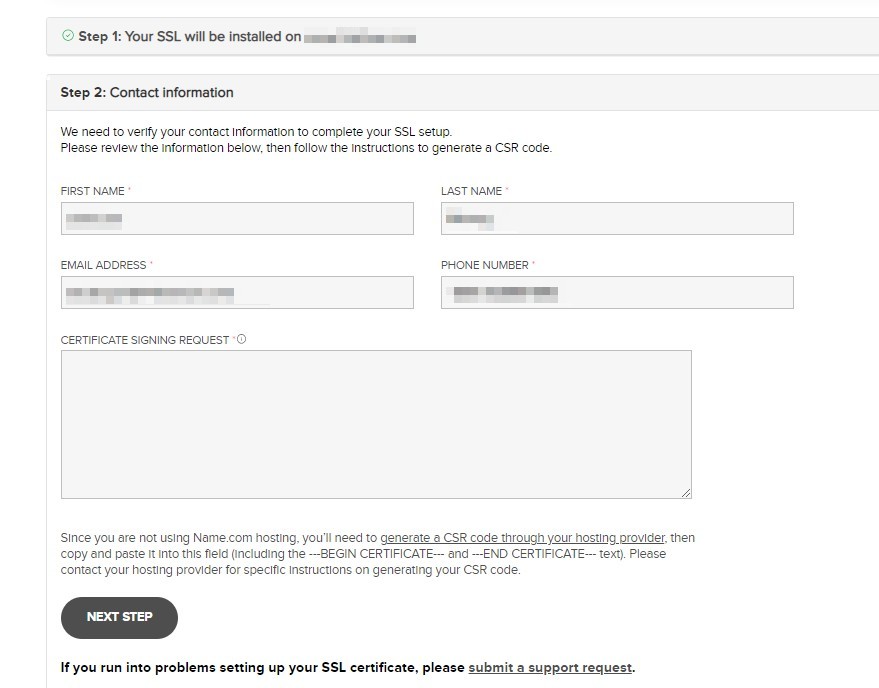The image size is (879, 688).
Task: Collapse the Step 2 Contact information header
Action: 462,93
